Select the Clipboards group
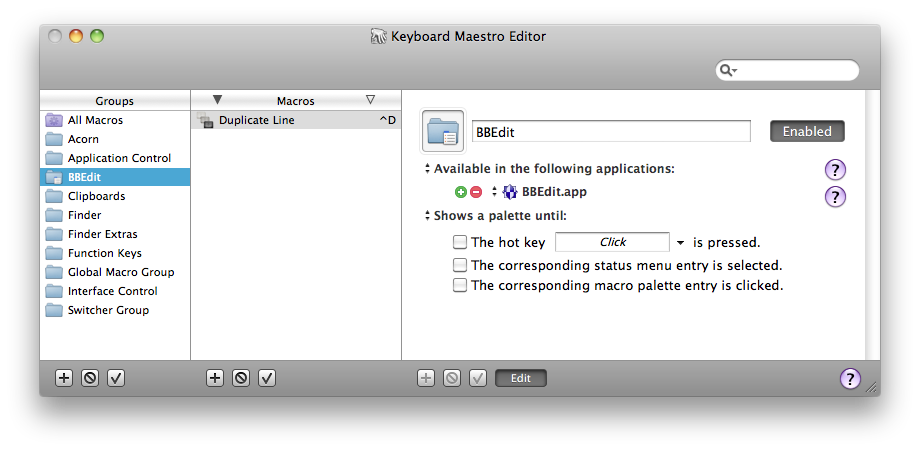The image size is (920, 451). (115, 196)
